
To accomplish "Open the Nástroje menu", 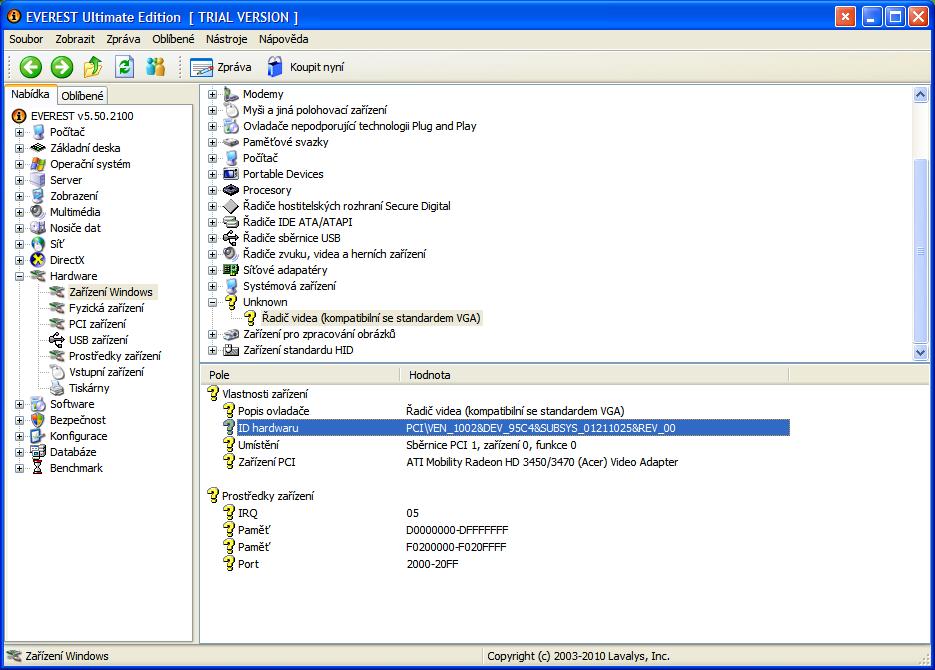I will pyautogui.click(x=226, y=39).
